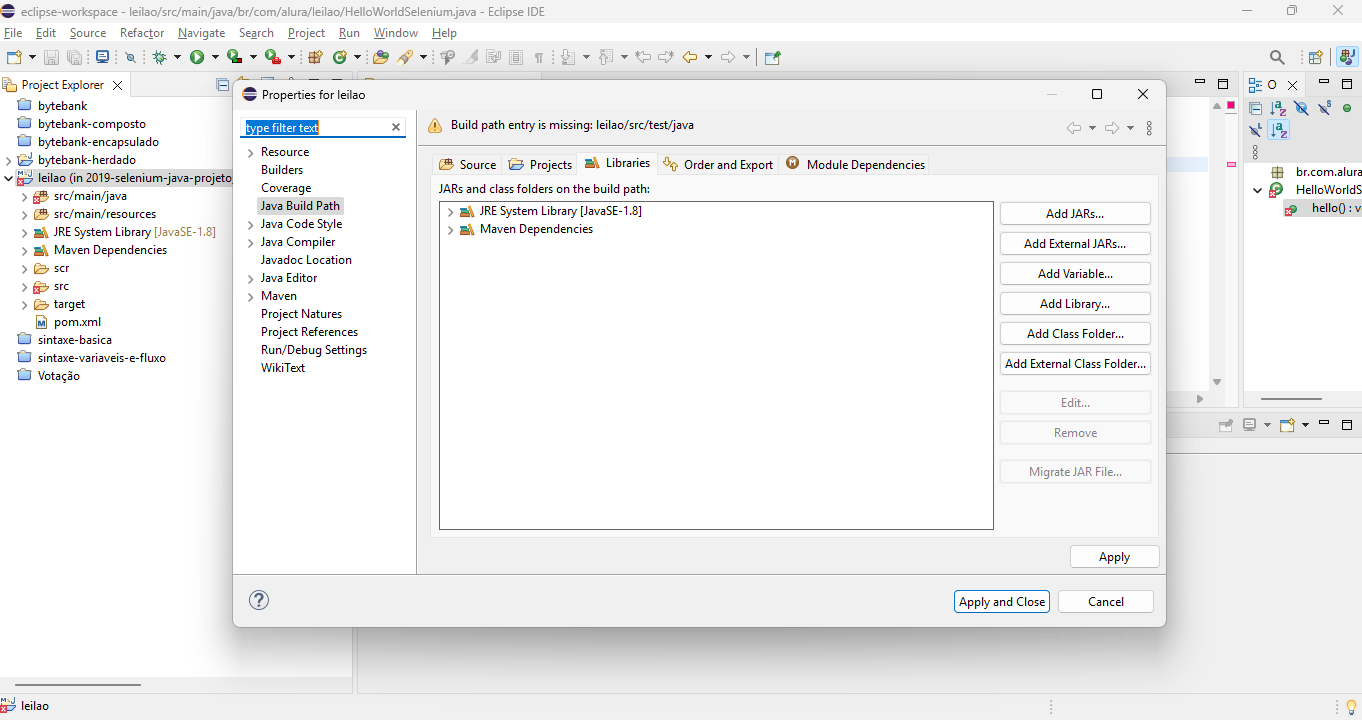The width and height of the screenshot is (1362, 720).
Task: Click the Open Type folder icon
Action: point(380,57)
